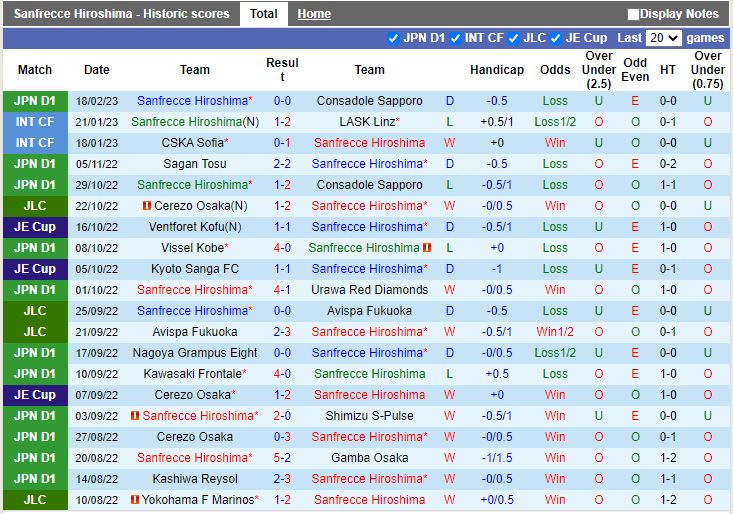Click the 2-0 result against Shimizu S-Pulse
733x514 pixels.
282,415
